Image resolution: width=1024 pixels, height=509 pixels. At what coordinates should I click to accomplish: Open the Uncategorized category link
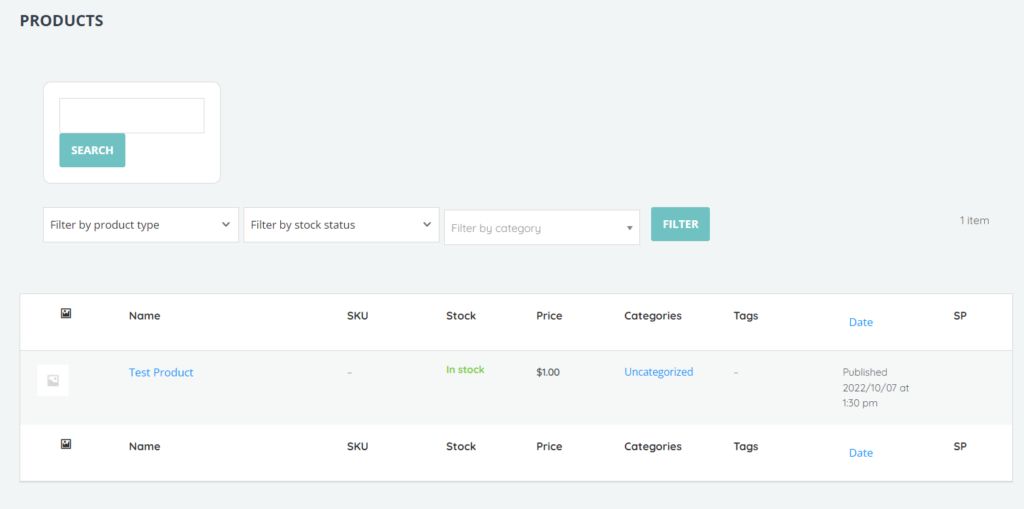(658, 372)
